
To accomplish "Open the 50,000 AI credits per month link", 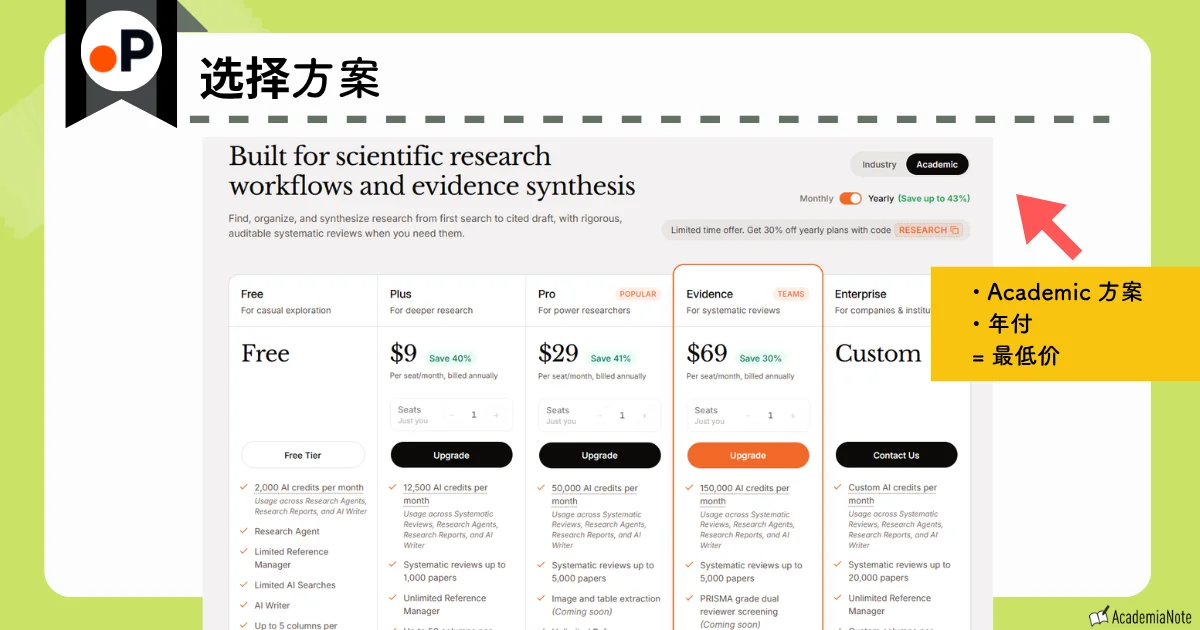I will [x=594, y=494].
